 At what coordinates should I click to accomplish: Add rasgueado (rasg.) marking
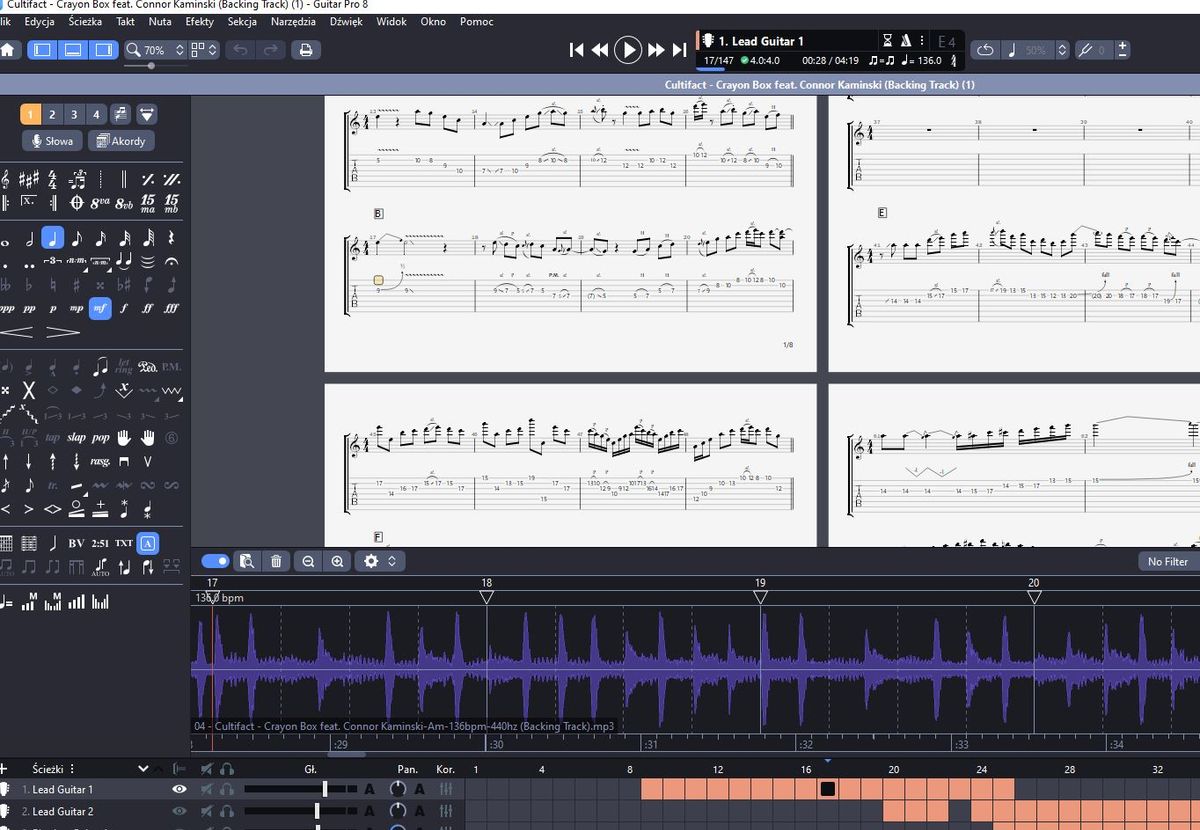pos(100,461)
